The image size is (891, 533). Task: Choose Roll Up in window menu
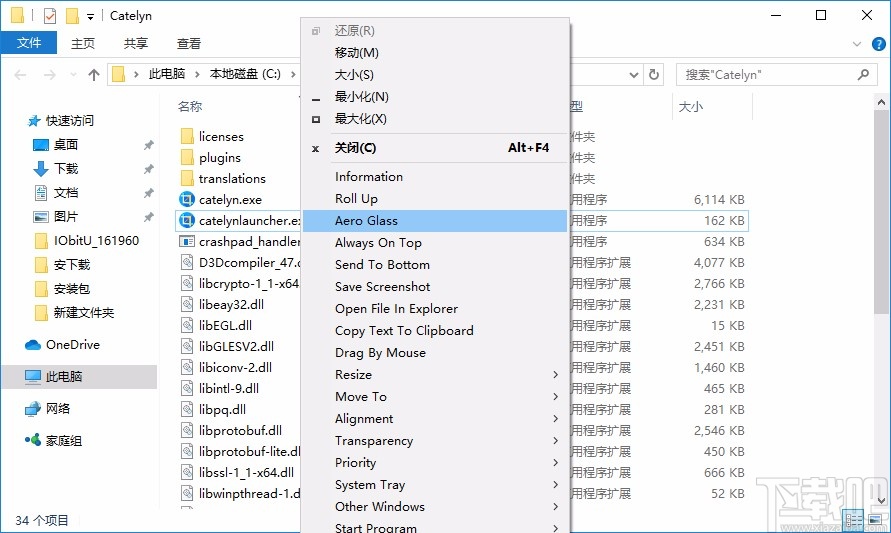(x=435, y=198)
